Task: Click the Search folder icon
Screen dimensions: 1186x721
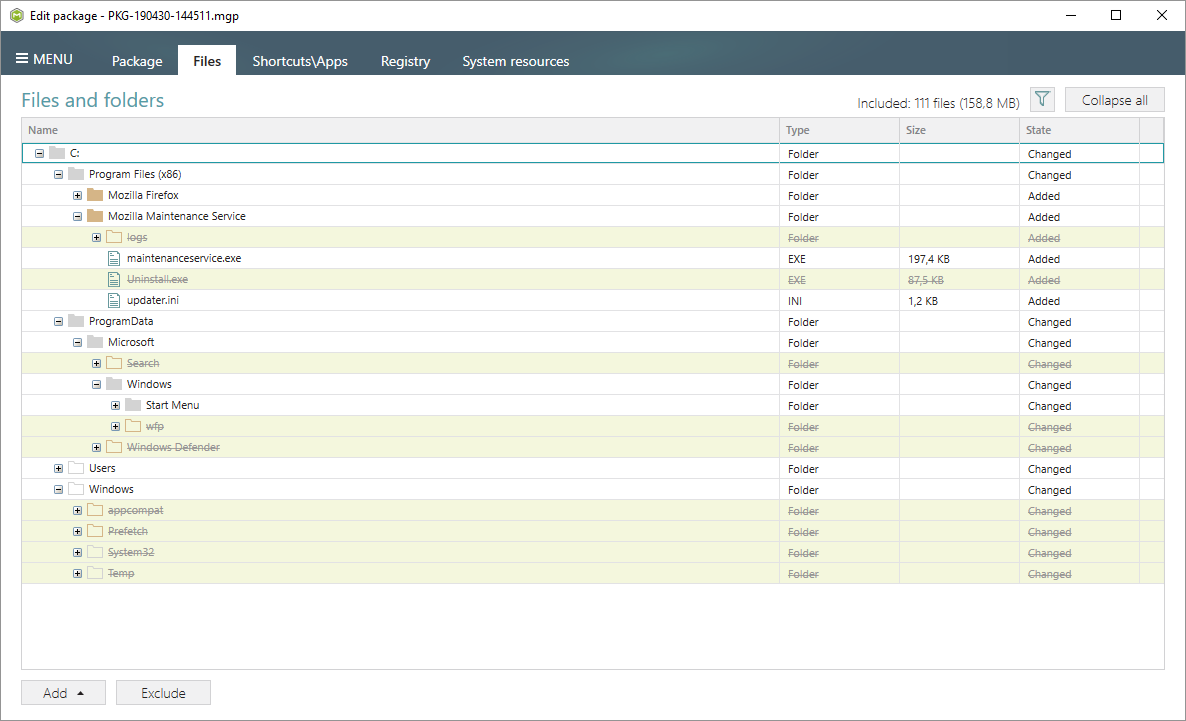Action: [113, 363]
